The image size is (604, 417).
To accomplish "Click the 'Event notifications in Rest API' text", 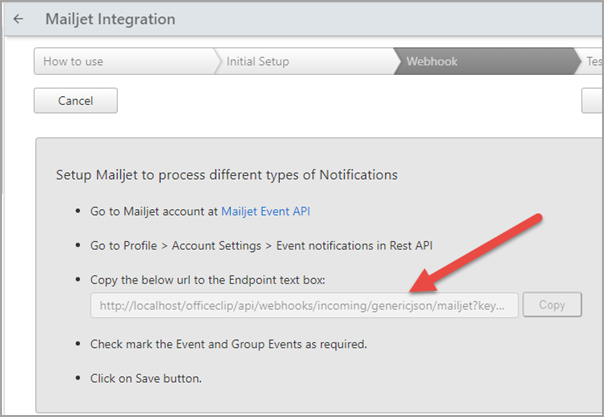I will [354, 246].
